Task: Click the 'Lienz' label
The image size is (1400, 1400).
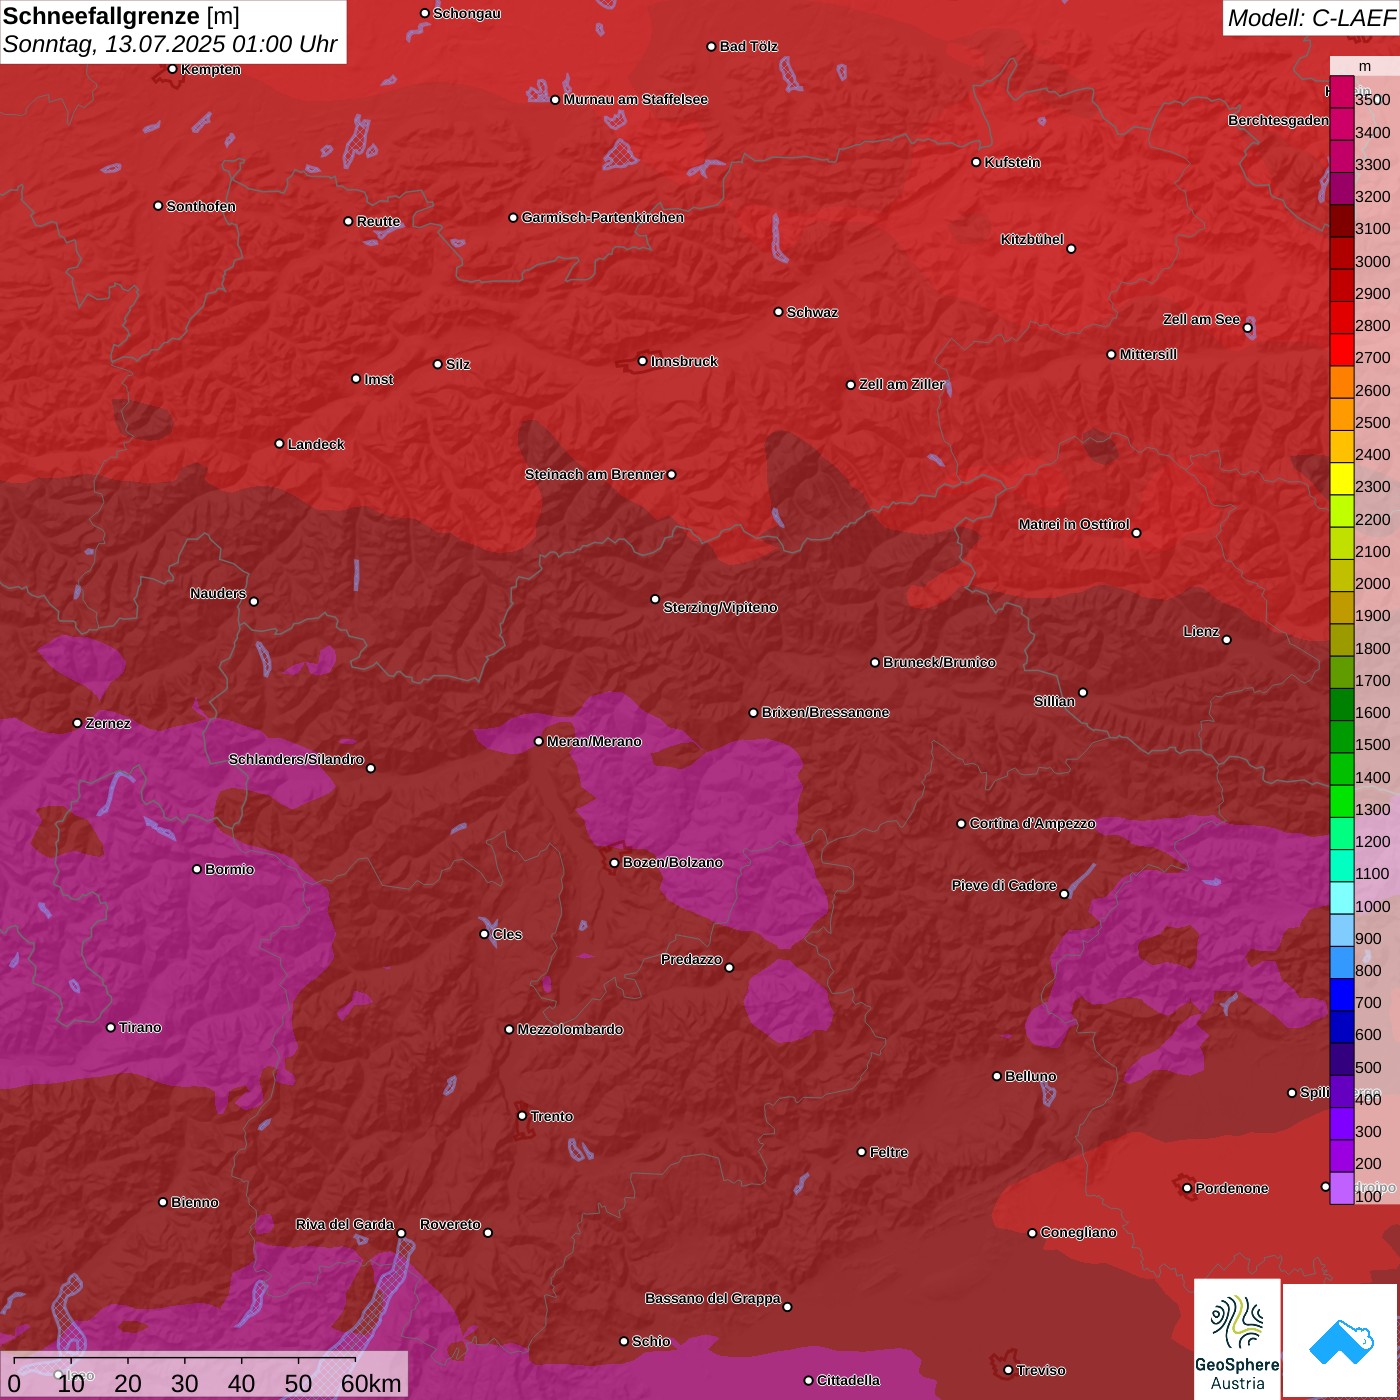Action: coord(1201,632)
